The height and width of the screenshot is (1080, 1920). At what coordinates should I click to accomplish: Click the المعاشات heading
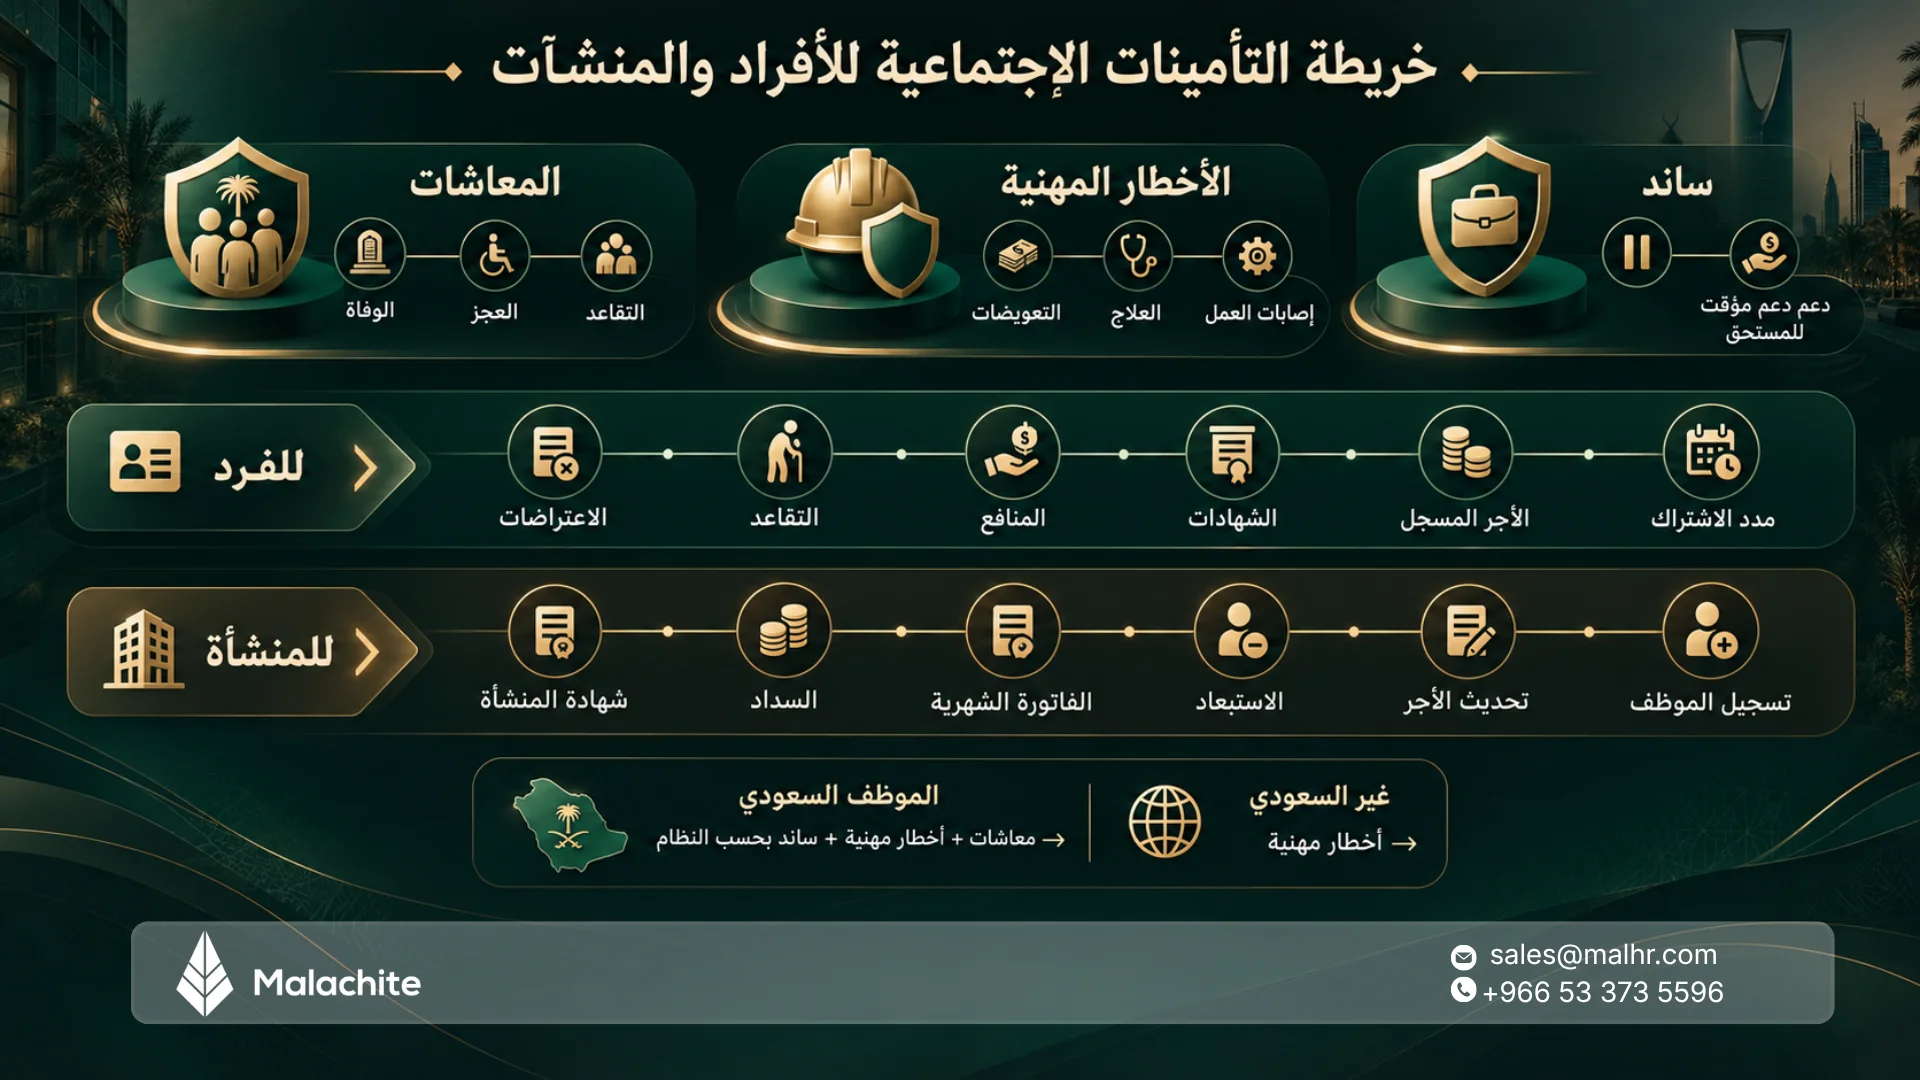coord(485,182)
